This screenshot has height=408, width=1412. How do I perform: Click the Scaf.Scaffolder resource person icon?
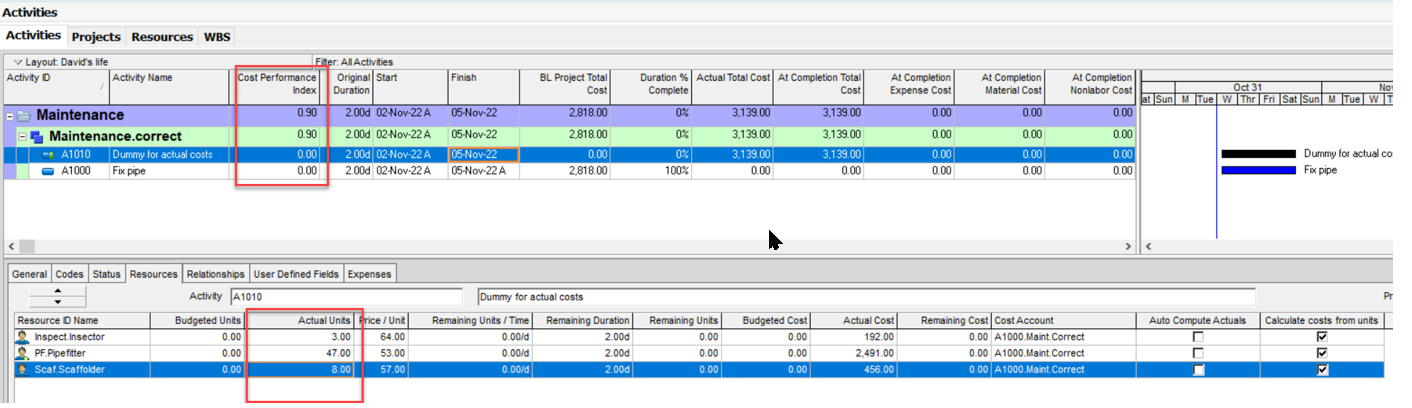click(23, 370)
